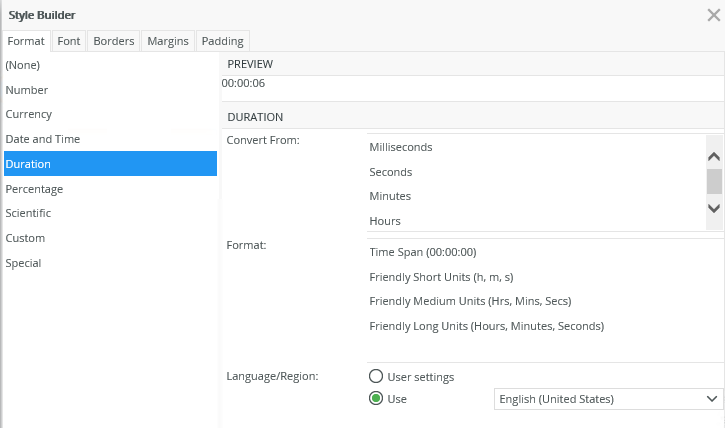Choose Date and Time format category
This screenshot has width=725, height=428.
pyautogui.click(x=43, y=139)
